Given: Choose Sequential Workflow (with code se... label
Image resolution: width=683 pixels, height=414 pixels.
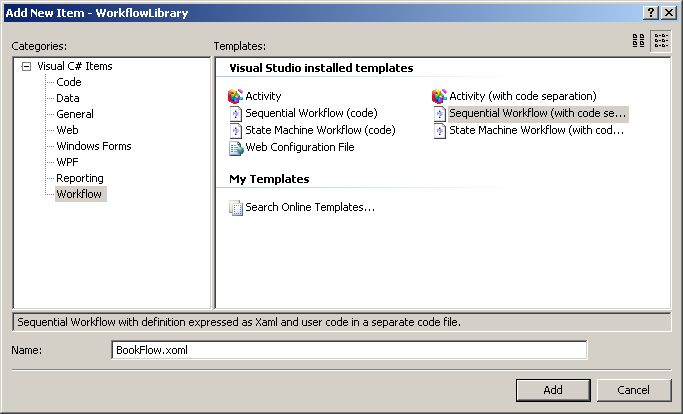Looking at the screenshot, I should coord(538,113).
